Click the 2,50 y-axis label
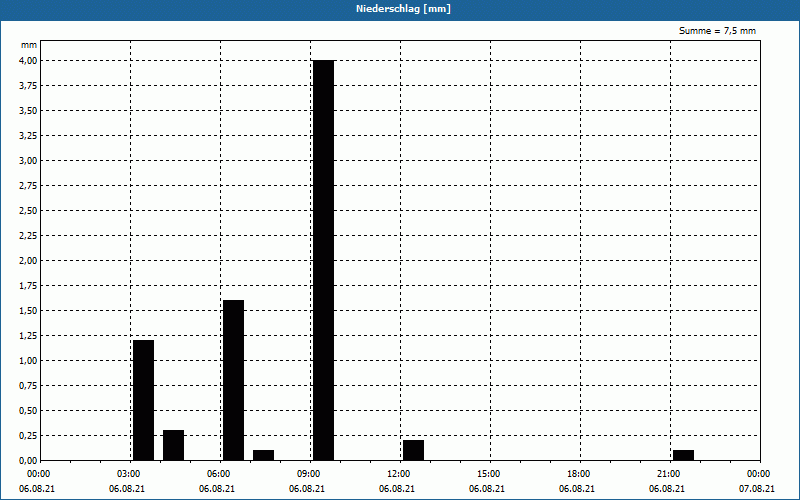 [x=28, y=210]
